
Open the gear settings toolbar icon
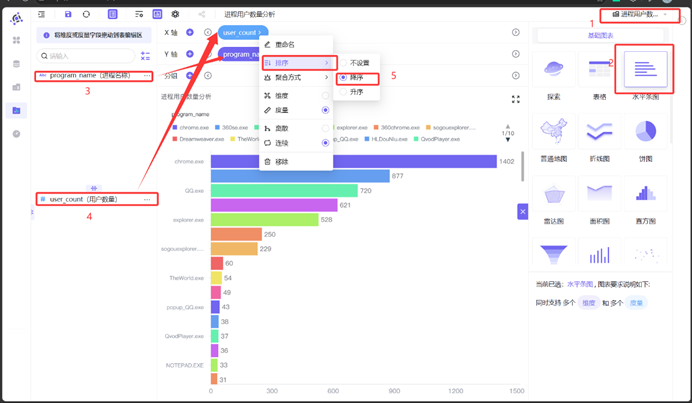click(175, 14)
